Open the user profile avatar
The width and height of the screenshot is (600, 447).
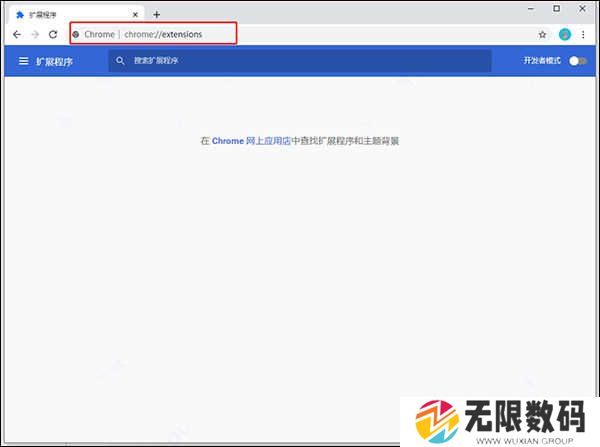565,34
